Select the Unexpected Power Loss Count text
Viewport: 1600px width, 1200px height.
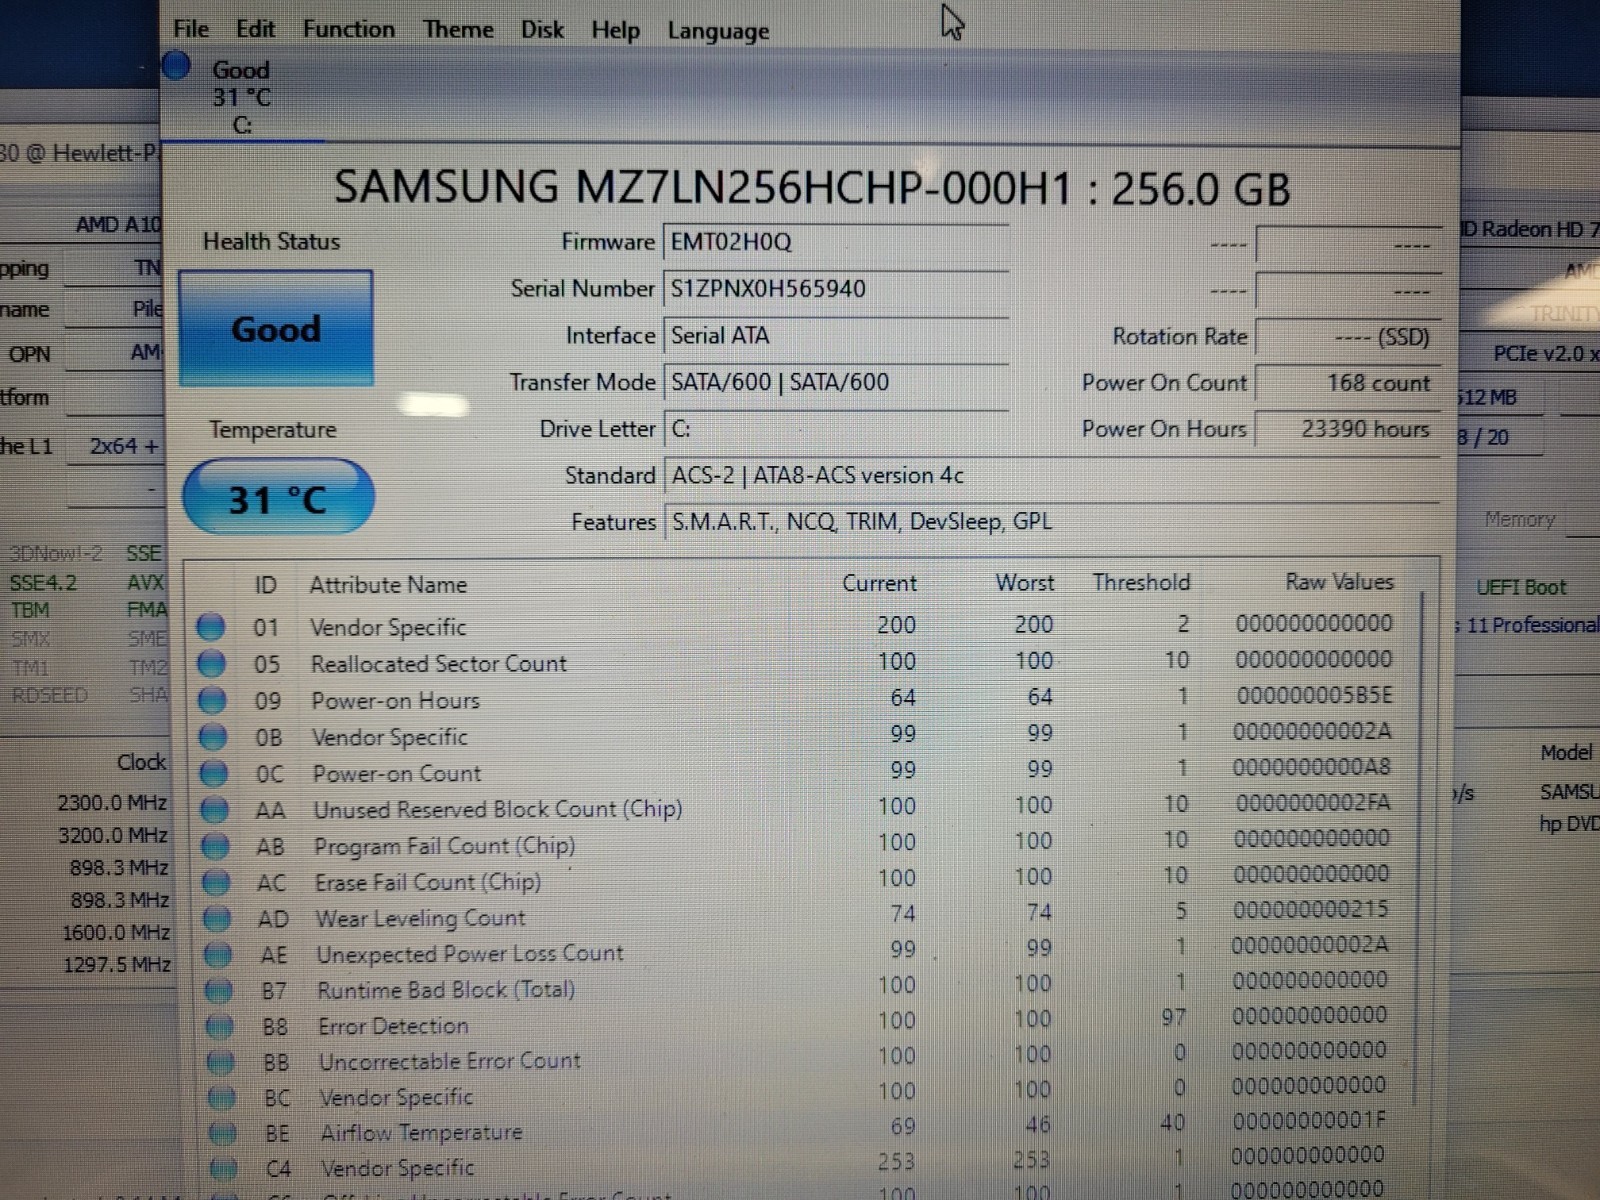point(470,954)
